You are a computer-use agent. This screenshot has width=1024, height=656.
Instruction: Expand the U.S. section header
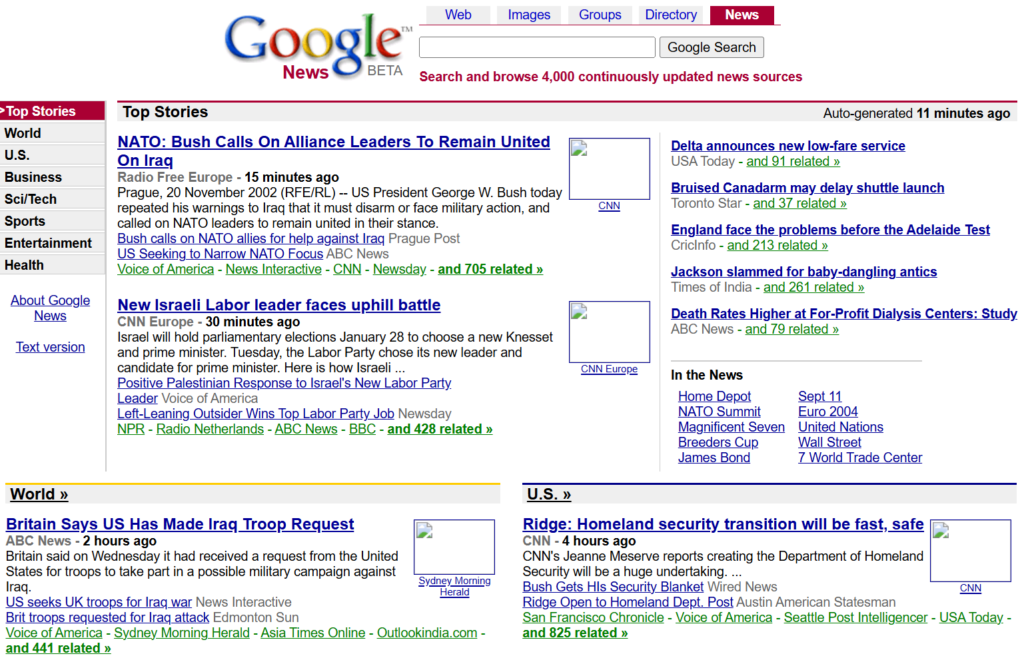tap(549, 494)
